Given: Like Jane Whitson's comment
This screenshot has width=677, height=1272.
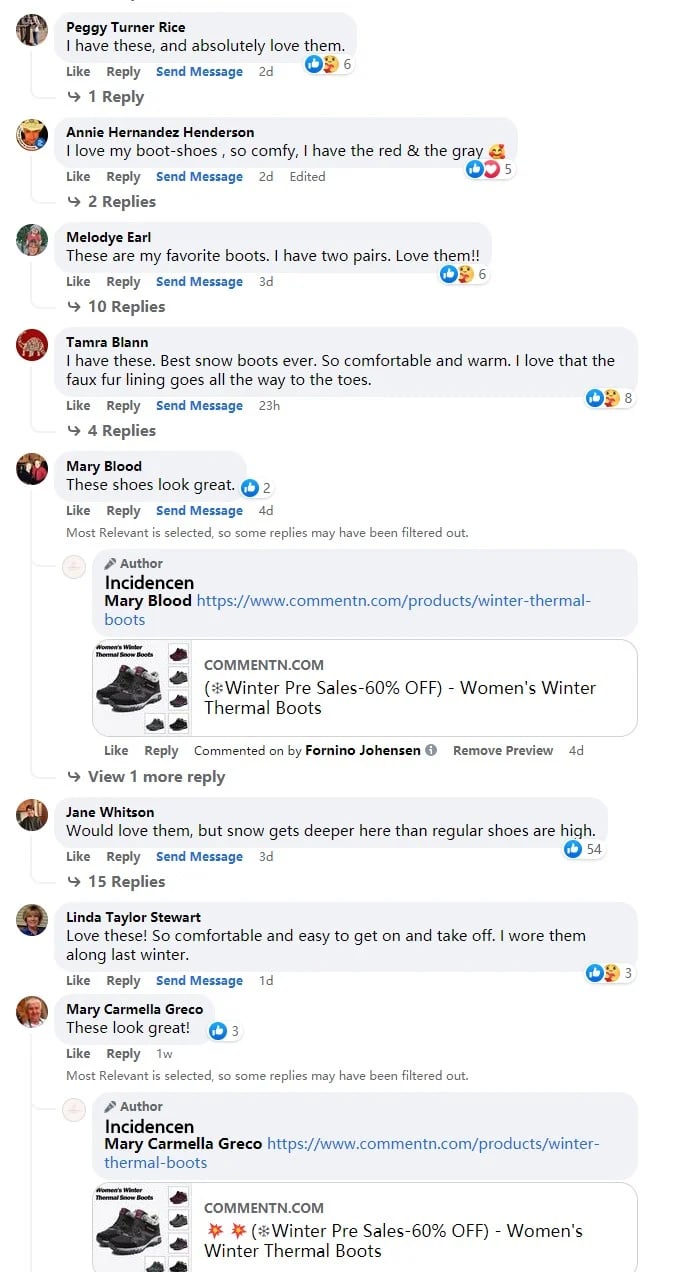Looking at the screenshot, I should pos(78,857).
